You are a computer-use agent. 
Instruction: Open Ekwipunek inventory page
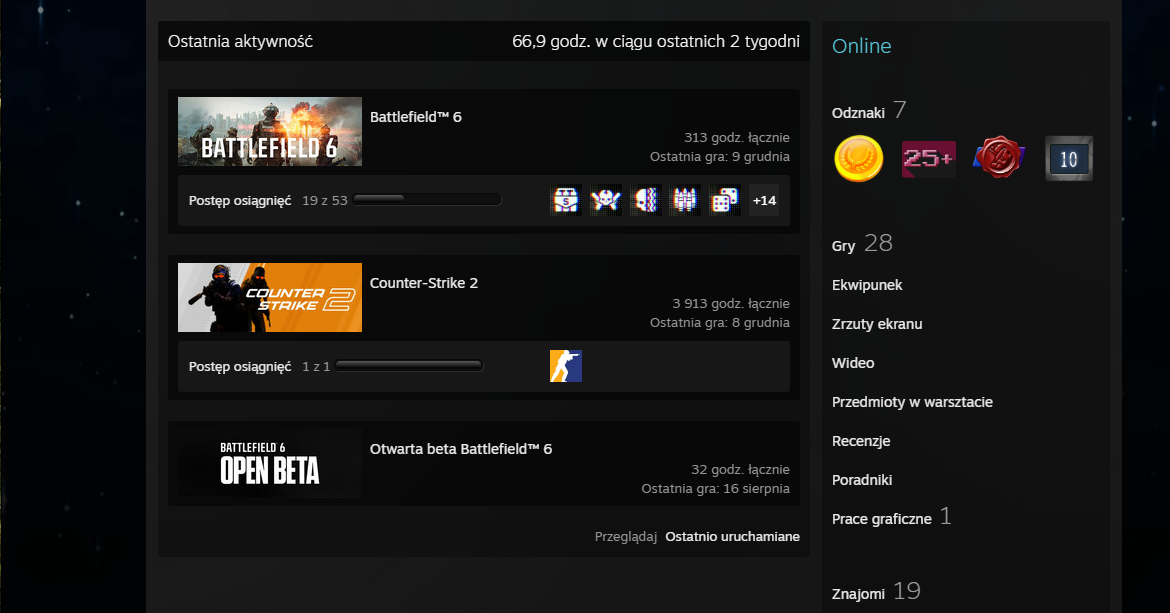tap(867, 285)
